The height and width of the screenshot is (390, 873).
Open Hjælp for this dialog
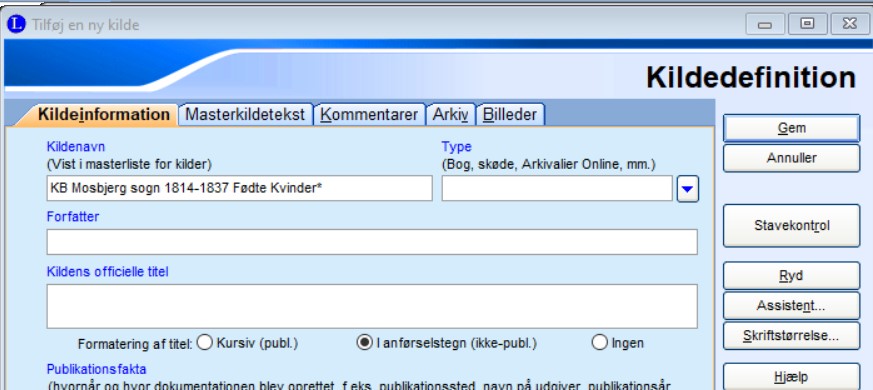click(x=791, y=377)
